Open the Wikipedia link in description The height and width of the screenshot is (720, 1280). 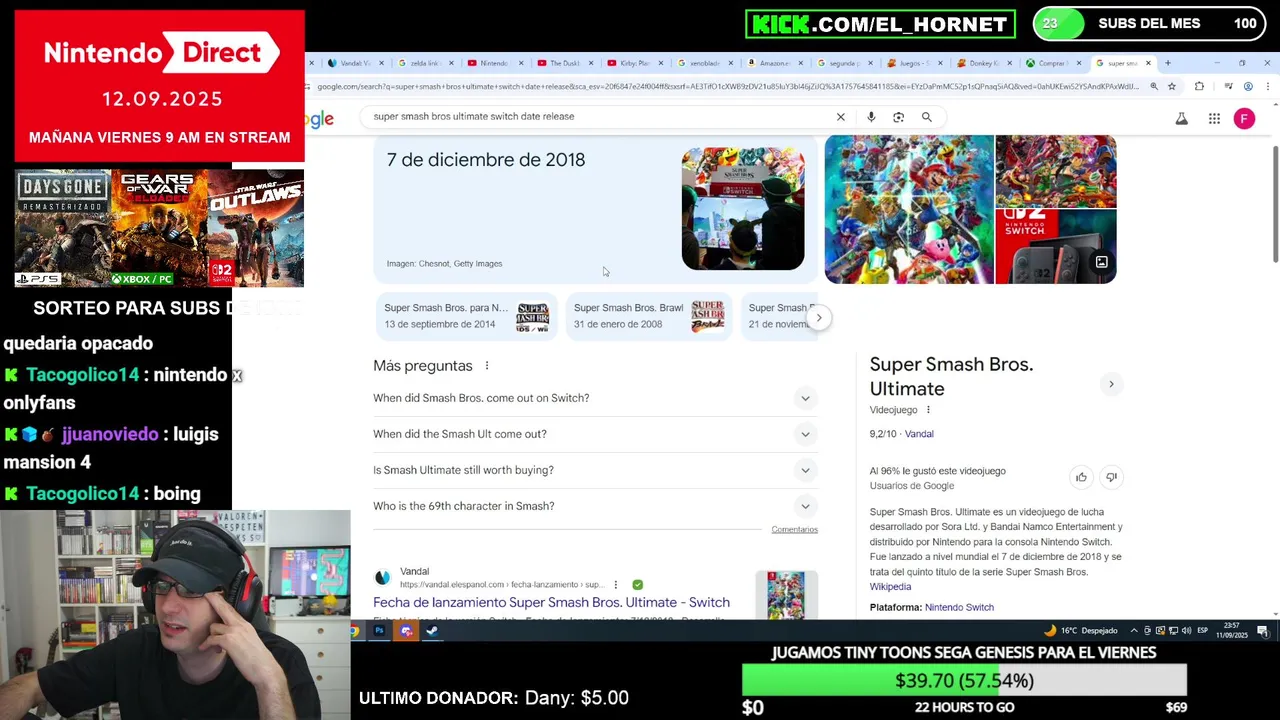[x=890, y=587]
